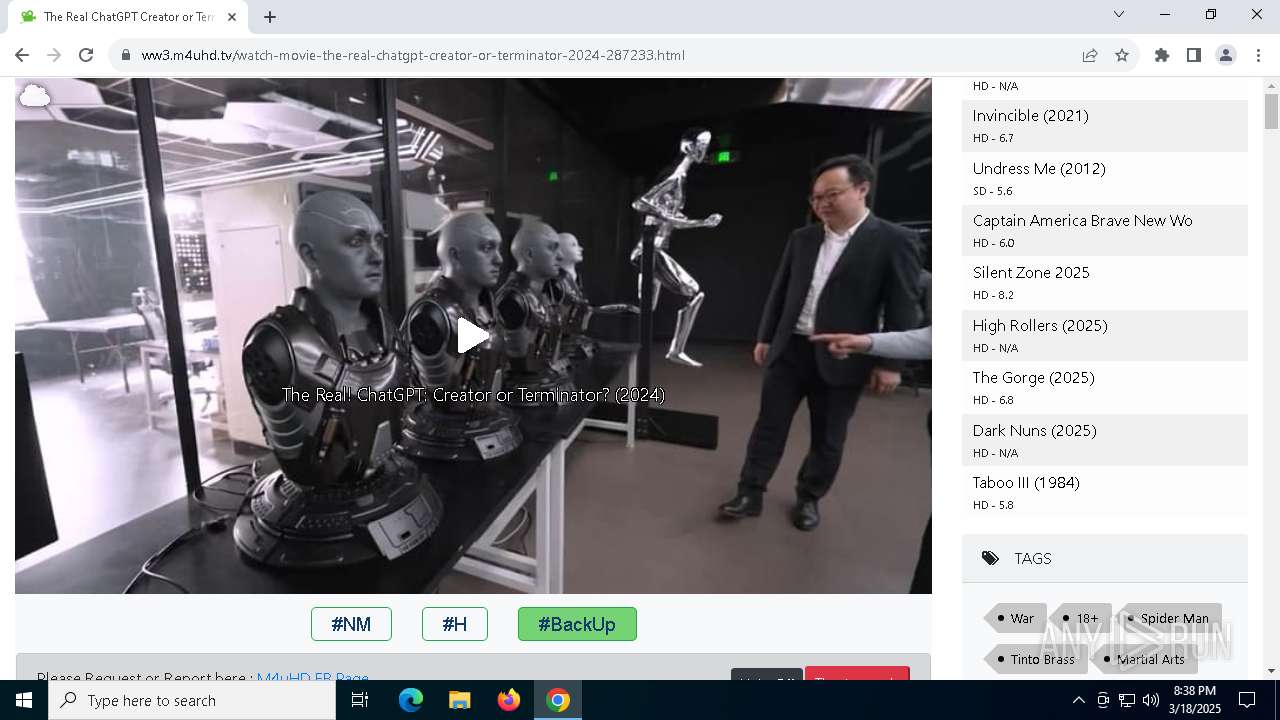Click the address bar URL
Viewport: 1280px width, 720px height.
coord(413,55)
